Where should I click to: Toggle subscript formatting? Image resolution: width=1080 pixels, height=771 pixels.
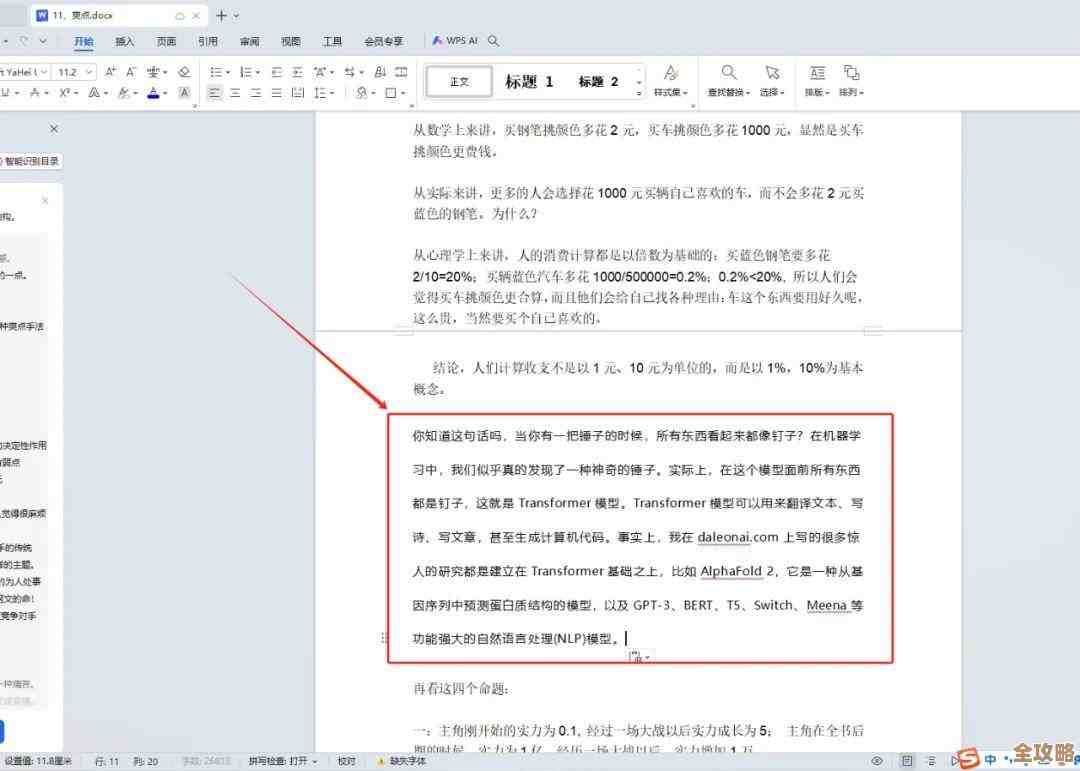pos(62,93)
